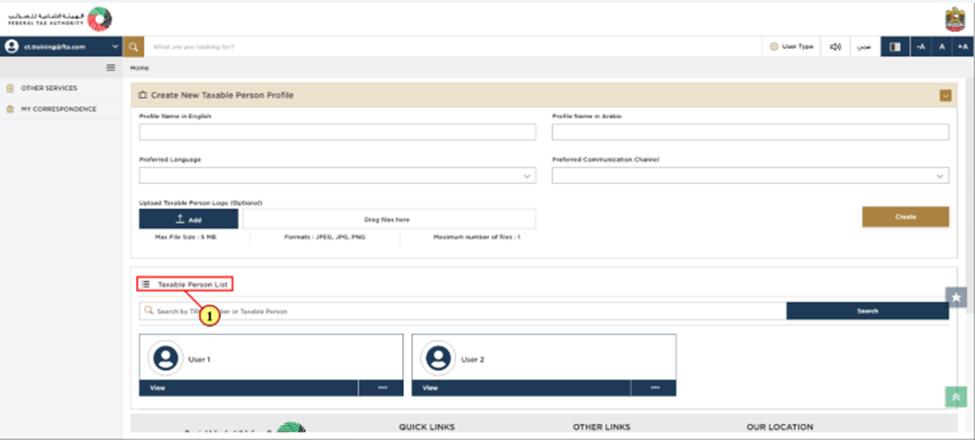
Task: Increase font size with +A button
Action: click(x=961, y=46)
